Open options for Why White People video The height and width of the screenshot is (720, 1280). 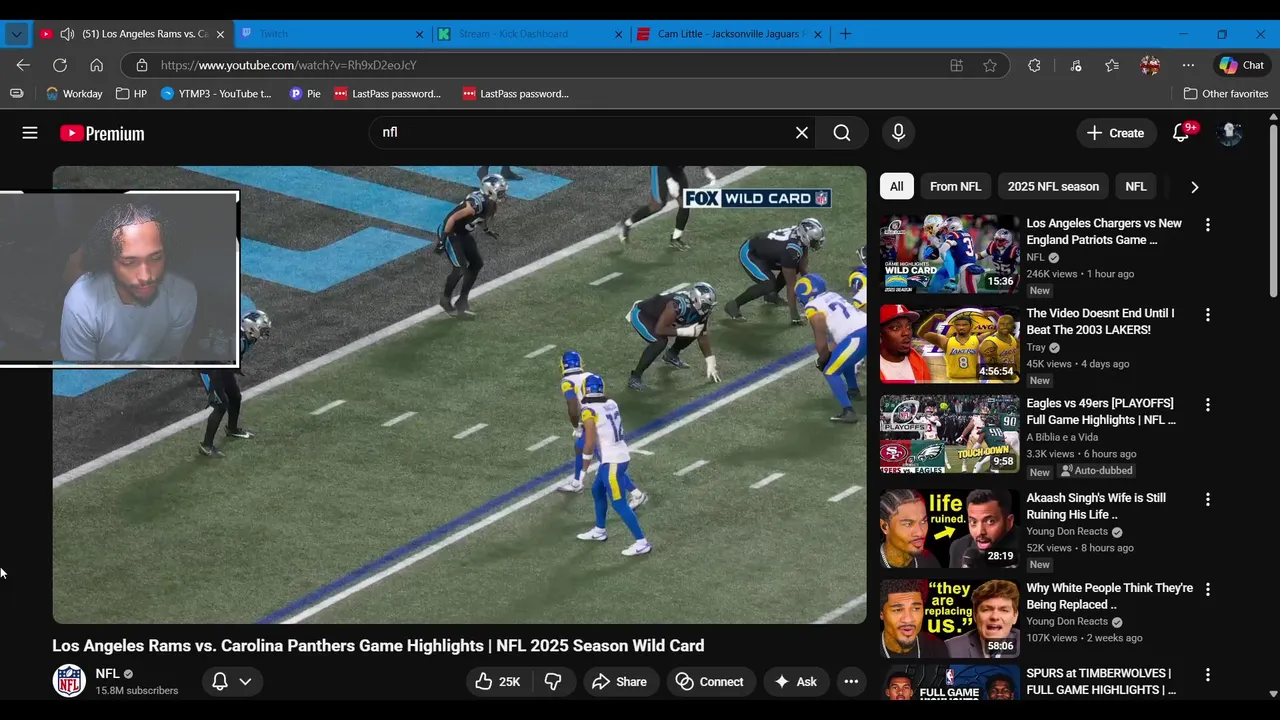pos(1207,590)
